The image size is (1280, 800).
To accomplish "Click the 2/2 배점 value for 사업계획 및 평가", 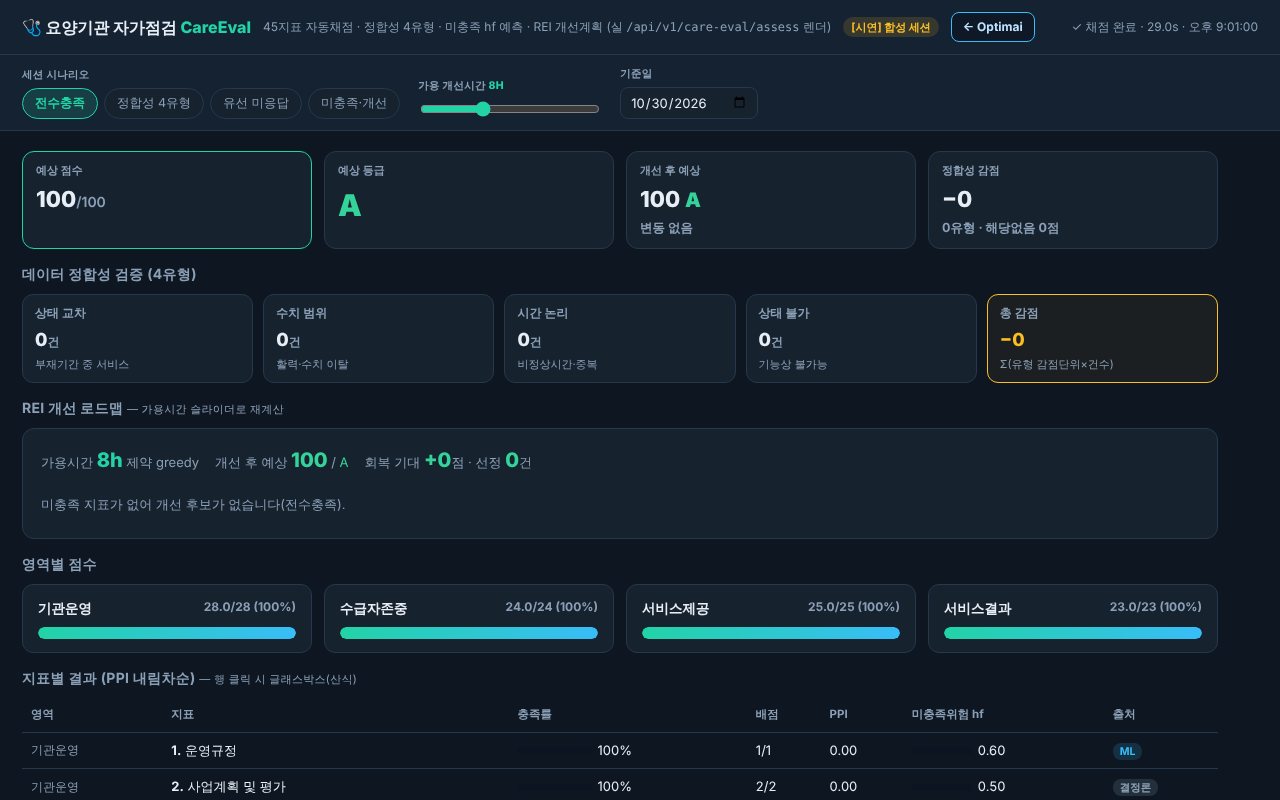I will tap(766, 787).
